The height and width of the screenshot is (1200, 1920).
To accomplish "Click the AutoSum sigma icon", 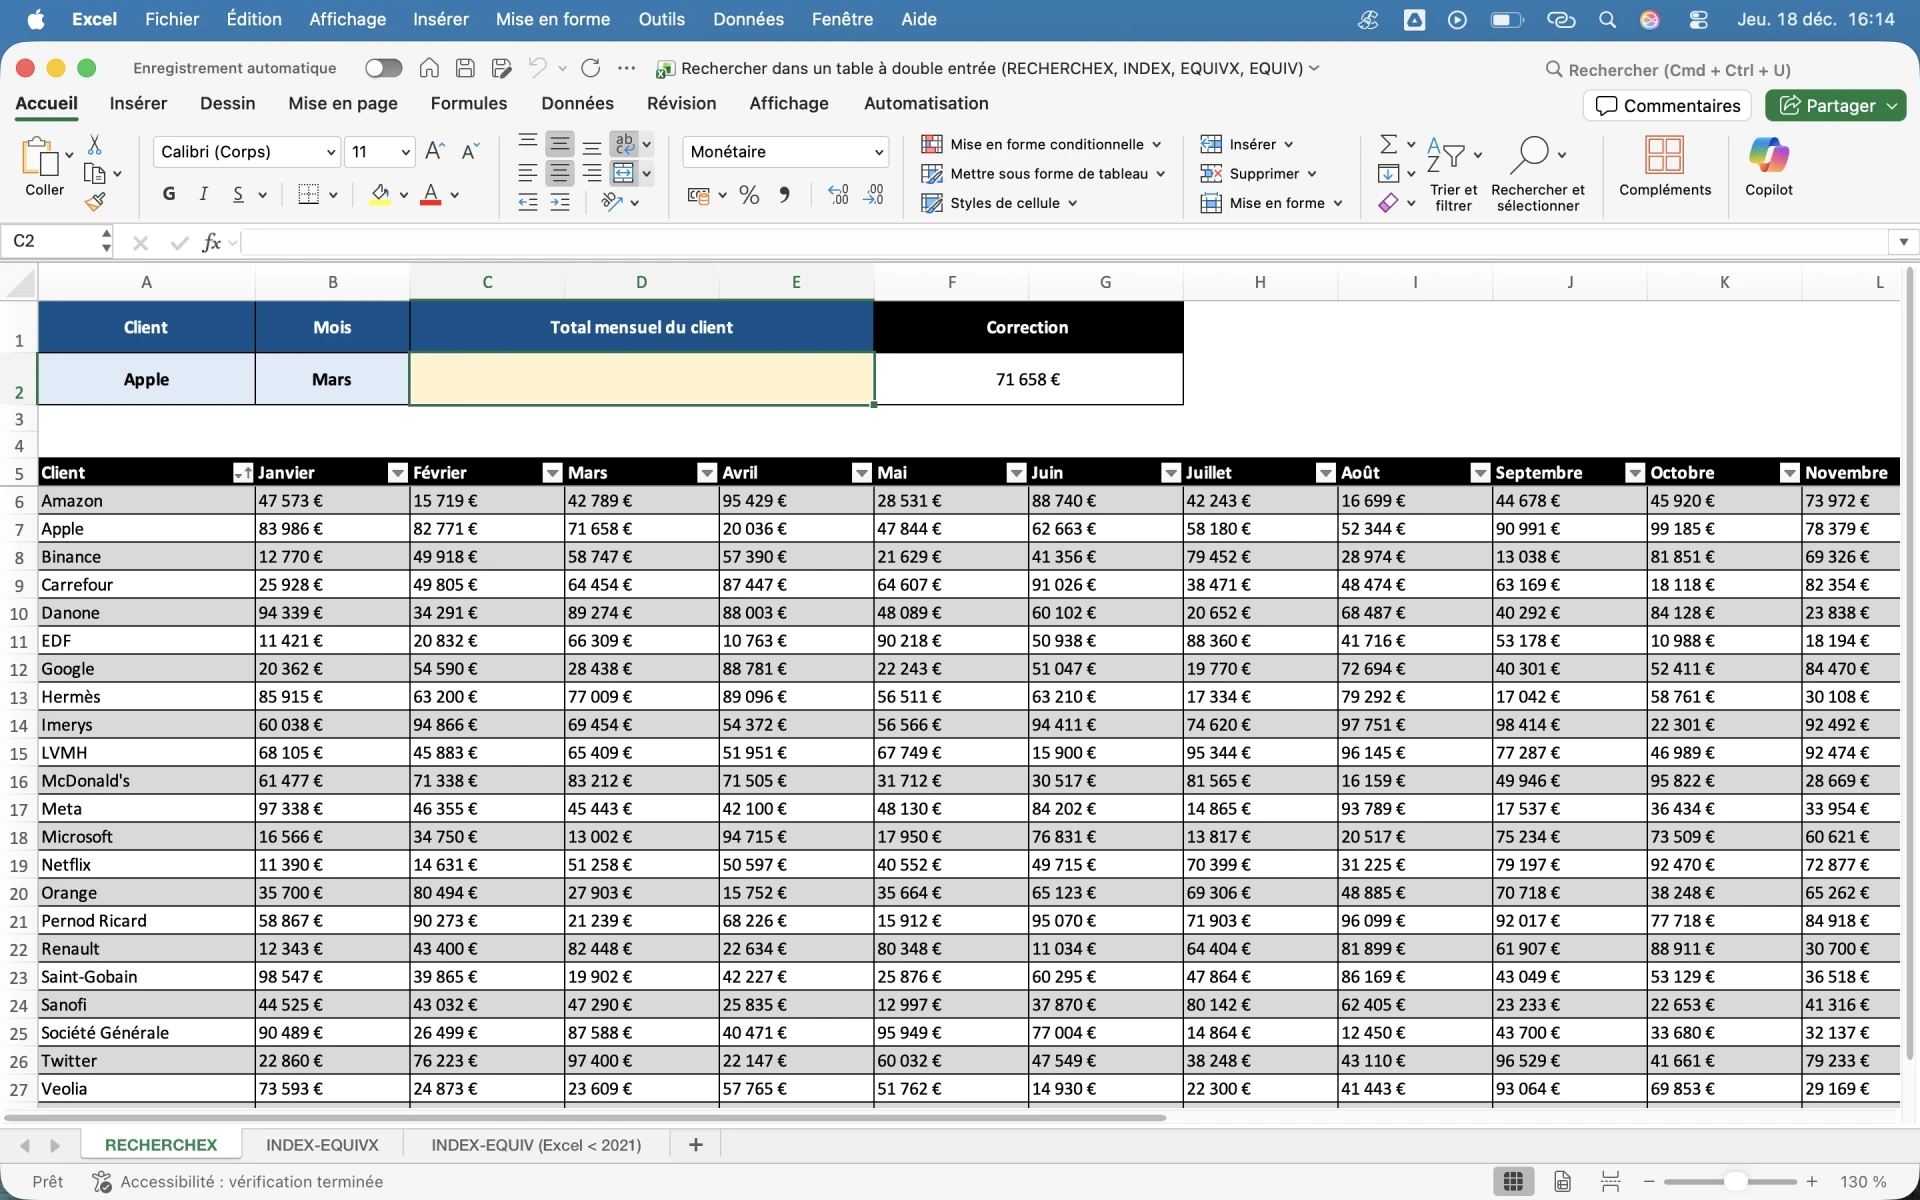I will [1388, 144].
